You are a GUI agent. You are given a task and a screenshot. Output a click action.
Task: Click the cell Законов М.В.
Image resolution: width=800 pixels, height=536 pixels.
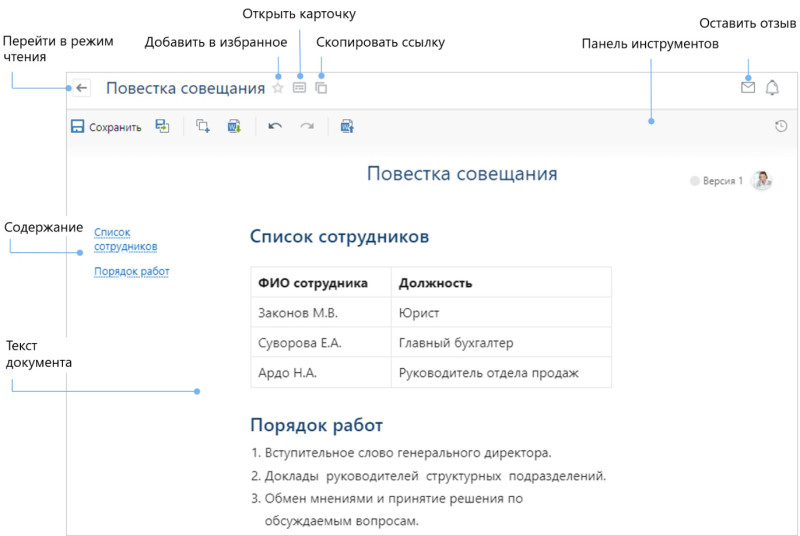[x=321, y=313]
